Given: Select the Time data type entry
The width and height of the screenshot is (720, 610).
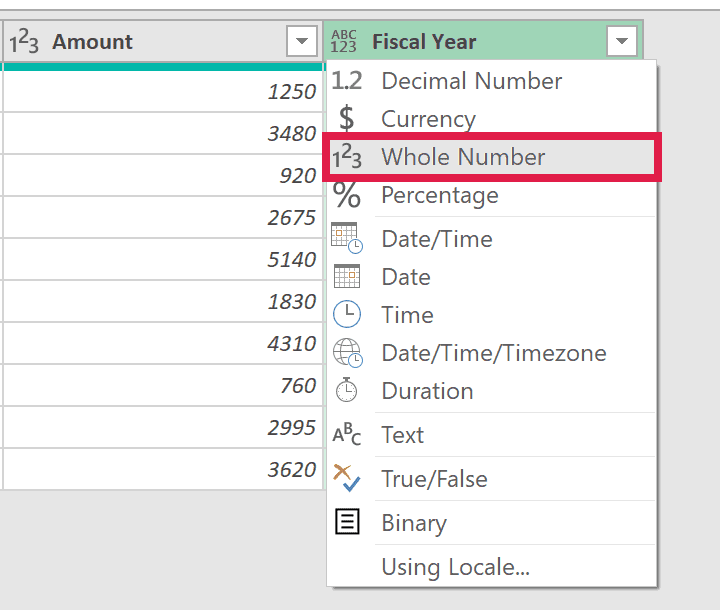Looking at the screenshot, I should tap(491, 315).
